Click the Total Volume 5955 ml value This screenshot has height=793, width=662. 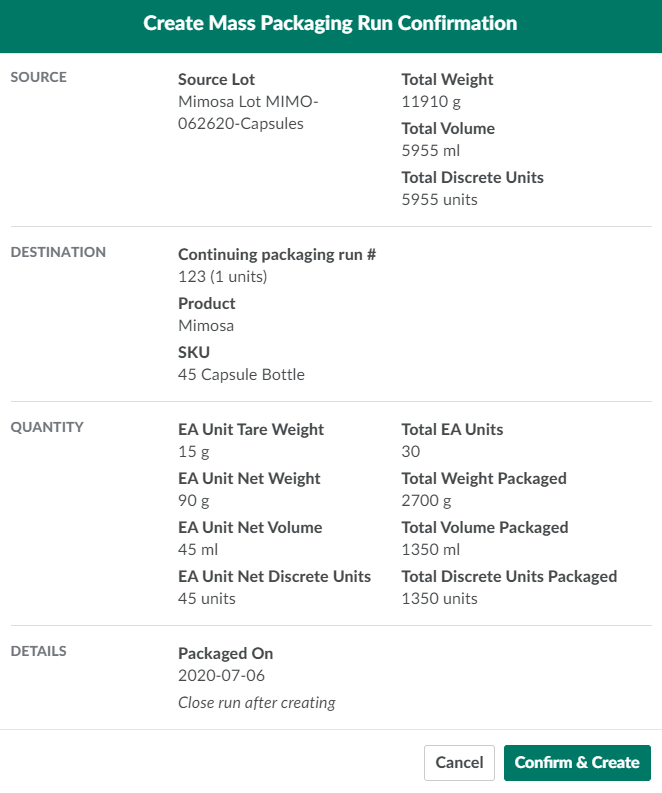[431, 150]
